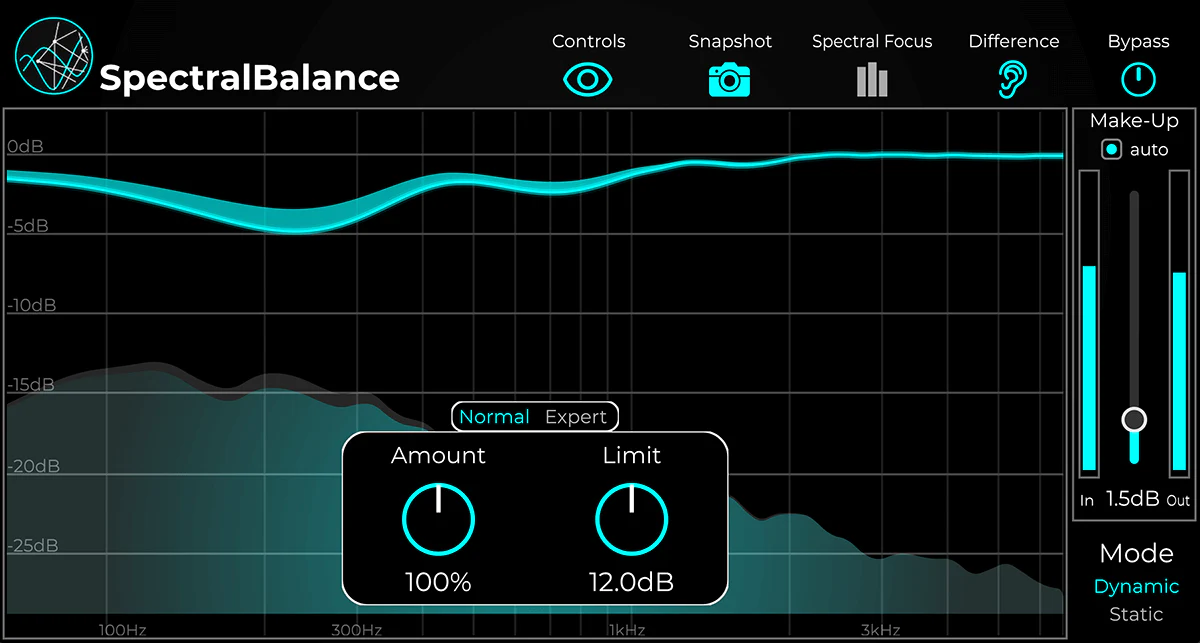Viewport: 1200px width, 643px height.
Task: Click the Controls label
Action: [x=589, y=41]
